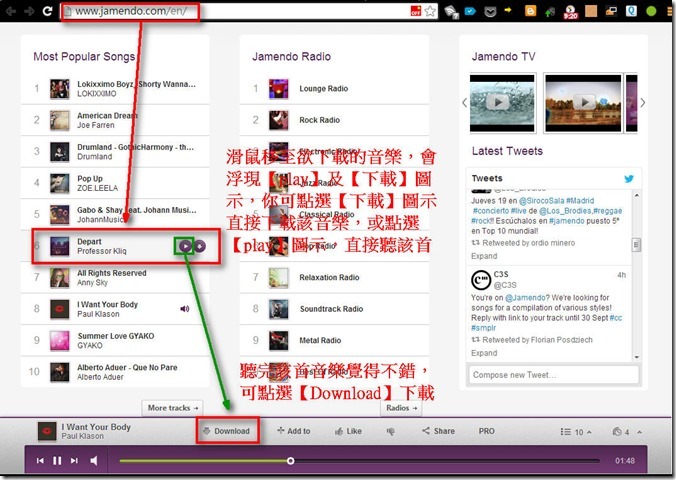Viewport: 676px width, 480px height.
Task: Click the green circle extension icon
Action: [x=651, y=11]
